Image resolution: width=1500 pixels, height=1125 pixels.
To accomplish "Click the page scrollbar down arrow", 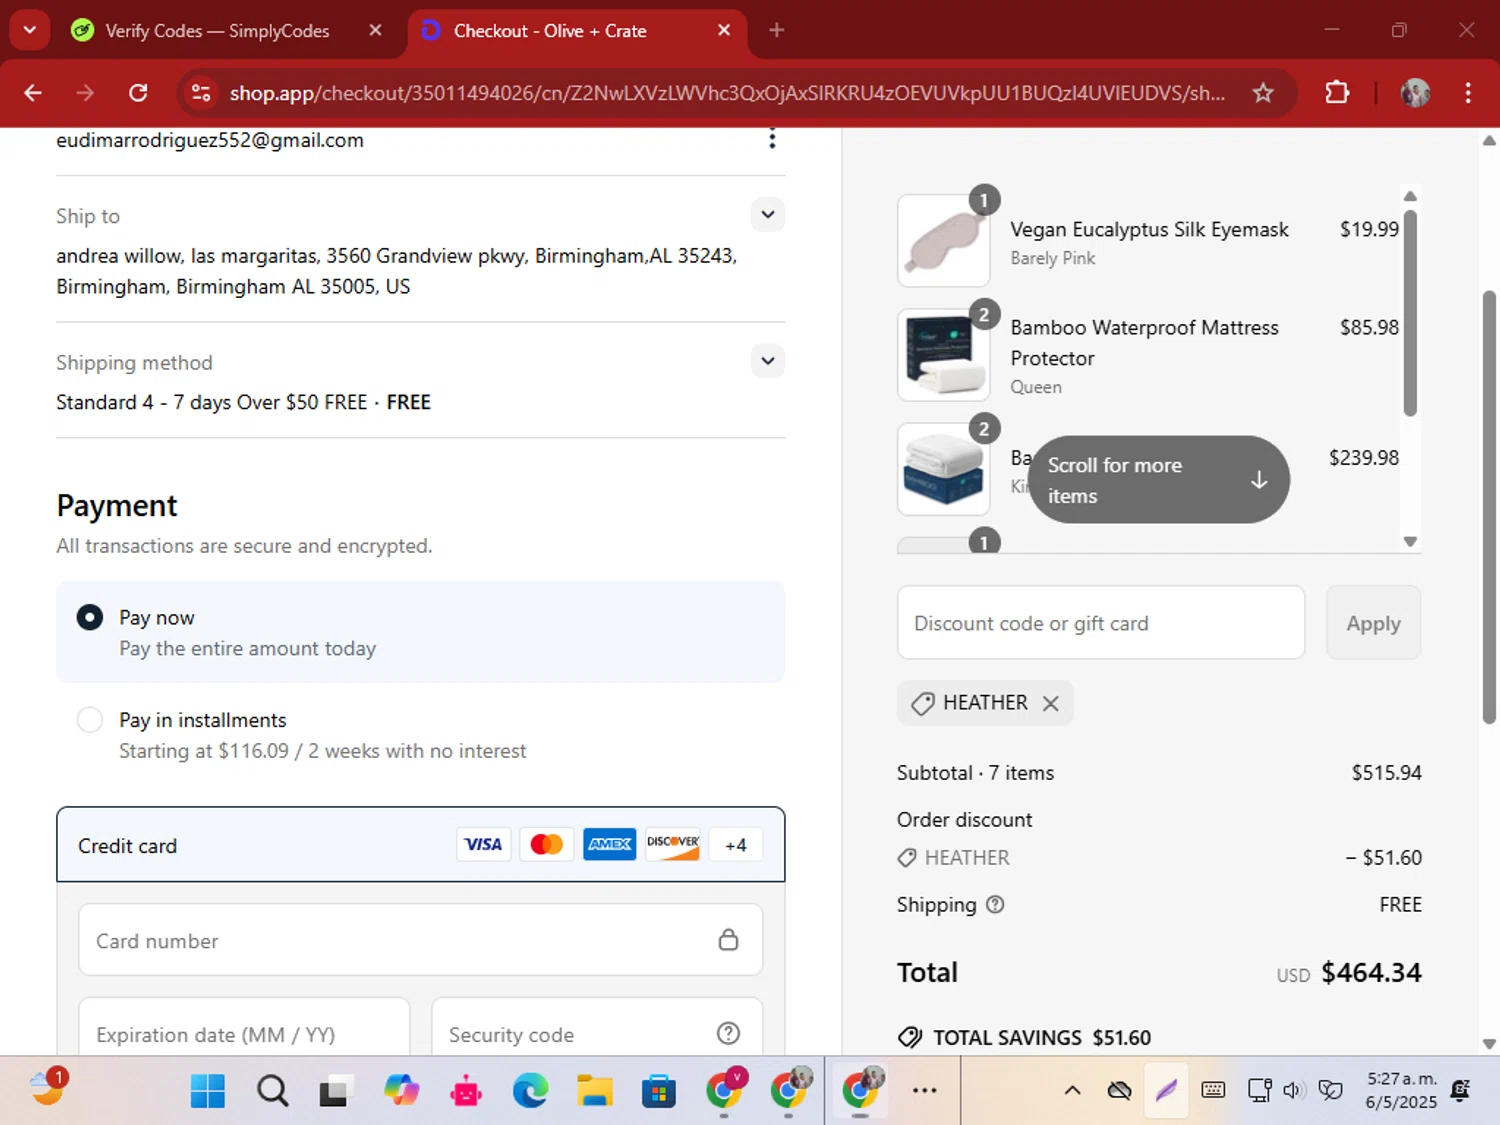I will [1489, 1044].
